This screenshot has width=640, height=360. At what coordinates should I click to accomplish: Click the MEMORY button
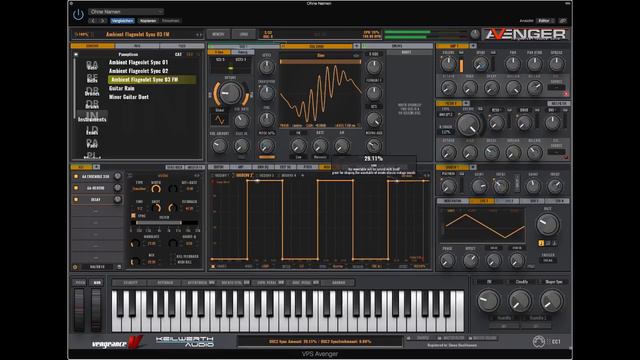tap(218, 34)
